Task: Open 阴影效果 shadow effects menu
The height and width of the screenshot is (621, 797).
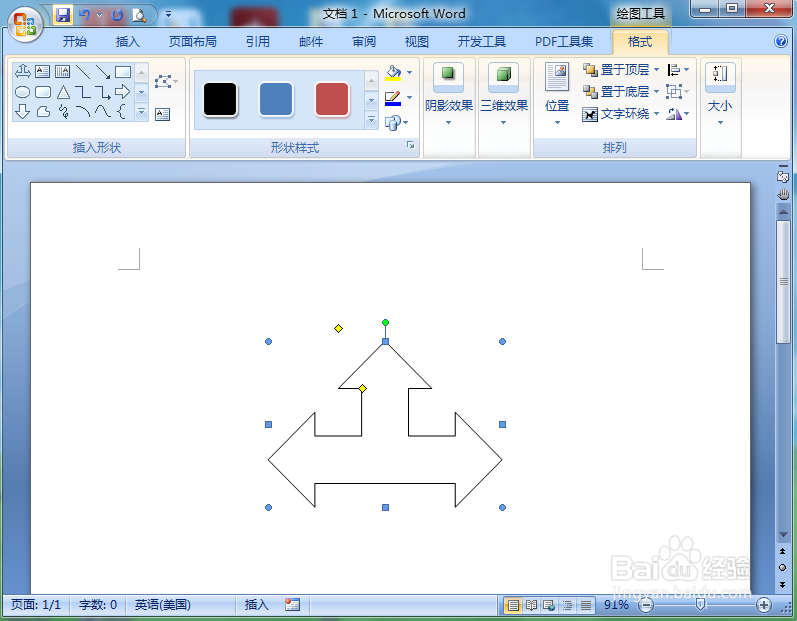Action: point(449,95)
